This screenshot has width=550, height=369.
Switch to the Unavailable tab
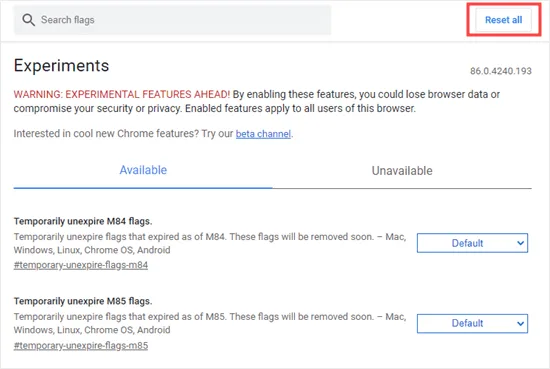click(x=402, y=171)
